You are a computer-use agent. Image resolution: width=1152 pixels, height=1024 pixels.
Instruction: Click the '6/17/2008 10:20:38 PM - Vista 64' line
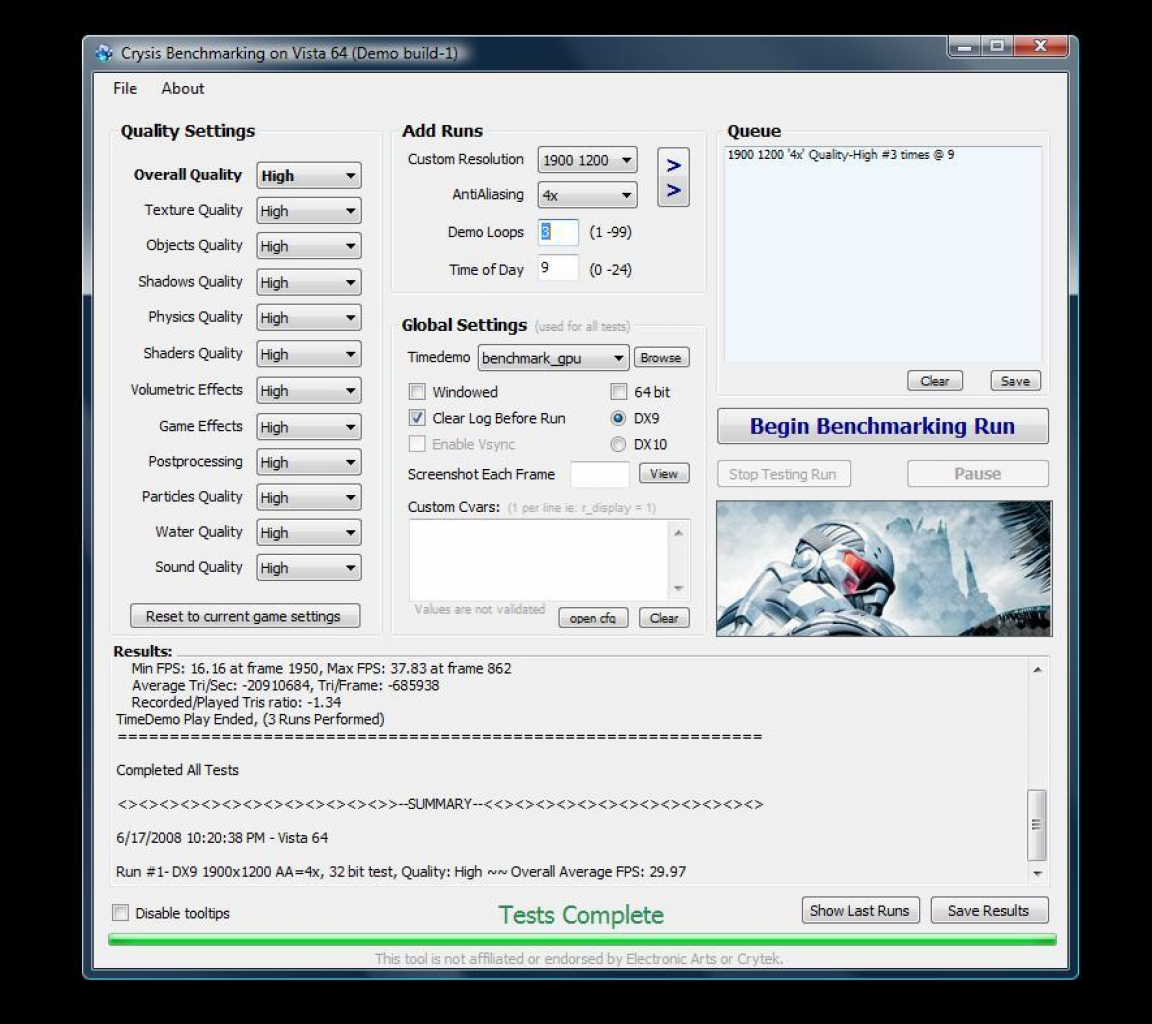tap(222, 837)
